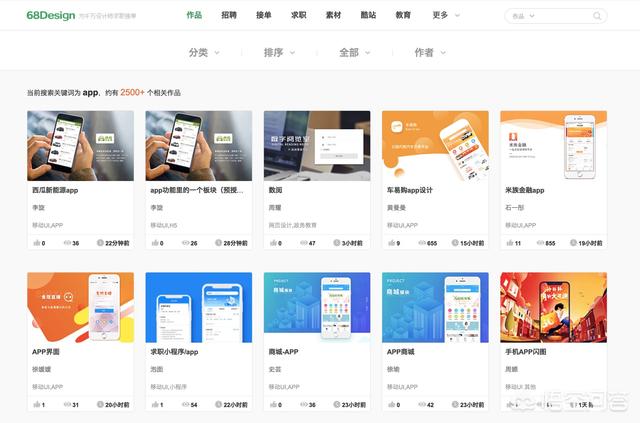Viewport: 640px width, 423px height.
Task: Open the 酷站 nav item
Action: tap(368, 15)
